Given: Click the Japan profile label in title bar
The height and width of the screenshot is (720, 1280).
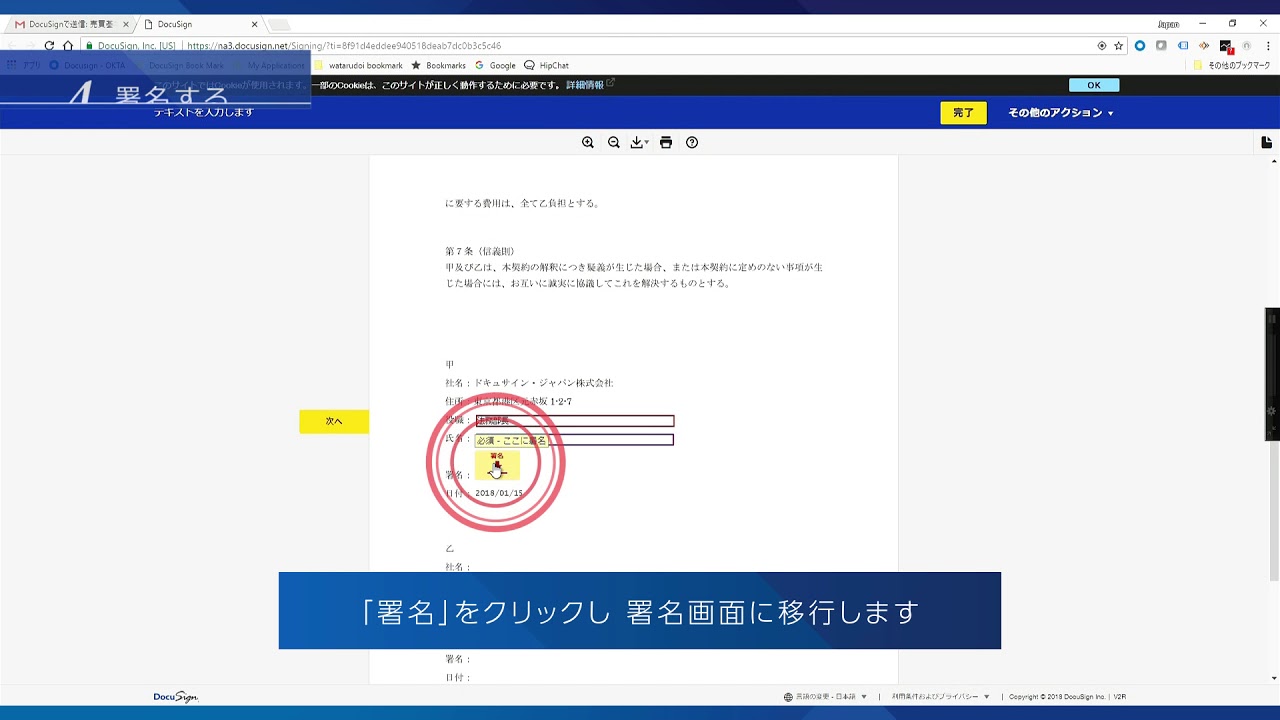Looking at the screenshot, I should tap(1168, 24).
